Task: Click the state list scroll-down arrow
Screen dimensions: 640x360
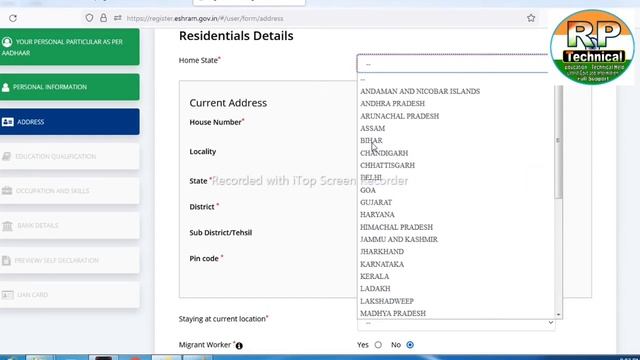Action: point(558,315)
